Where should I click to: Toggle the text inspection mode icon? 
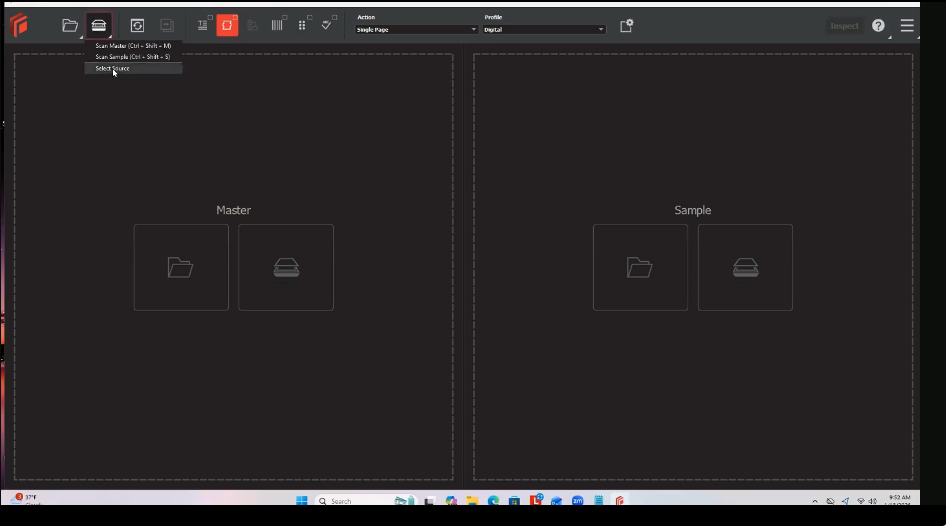pos(203,26)
